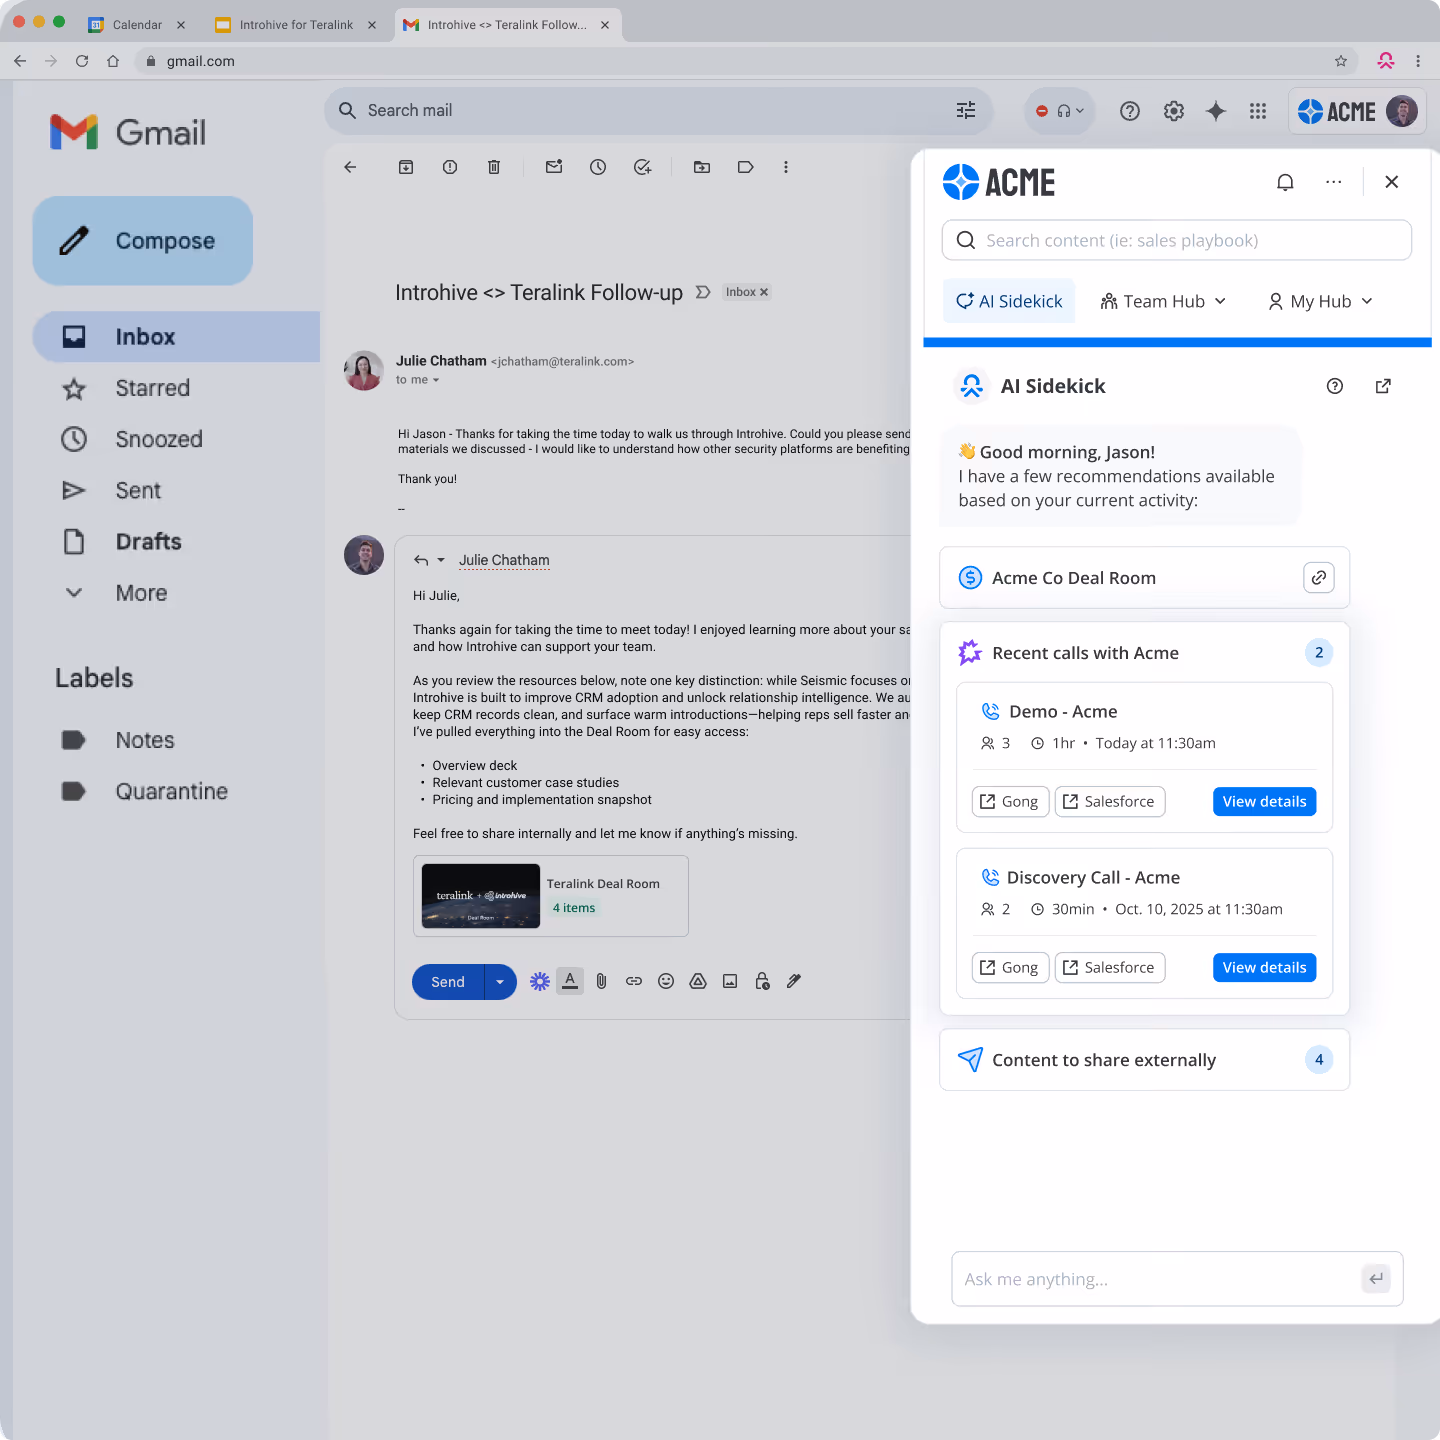The width and height of the screenshot is (1440, 1440).
Task: Click the Compose button
Action: point(142,241)
